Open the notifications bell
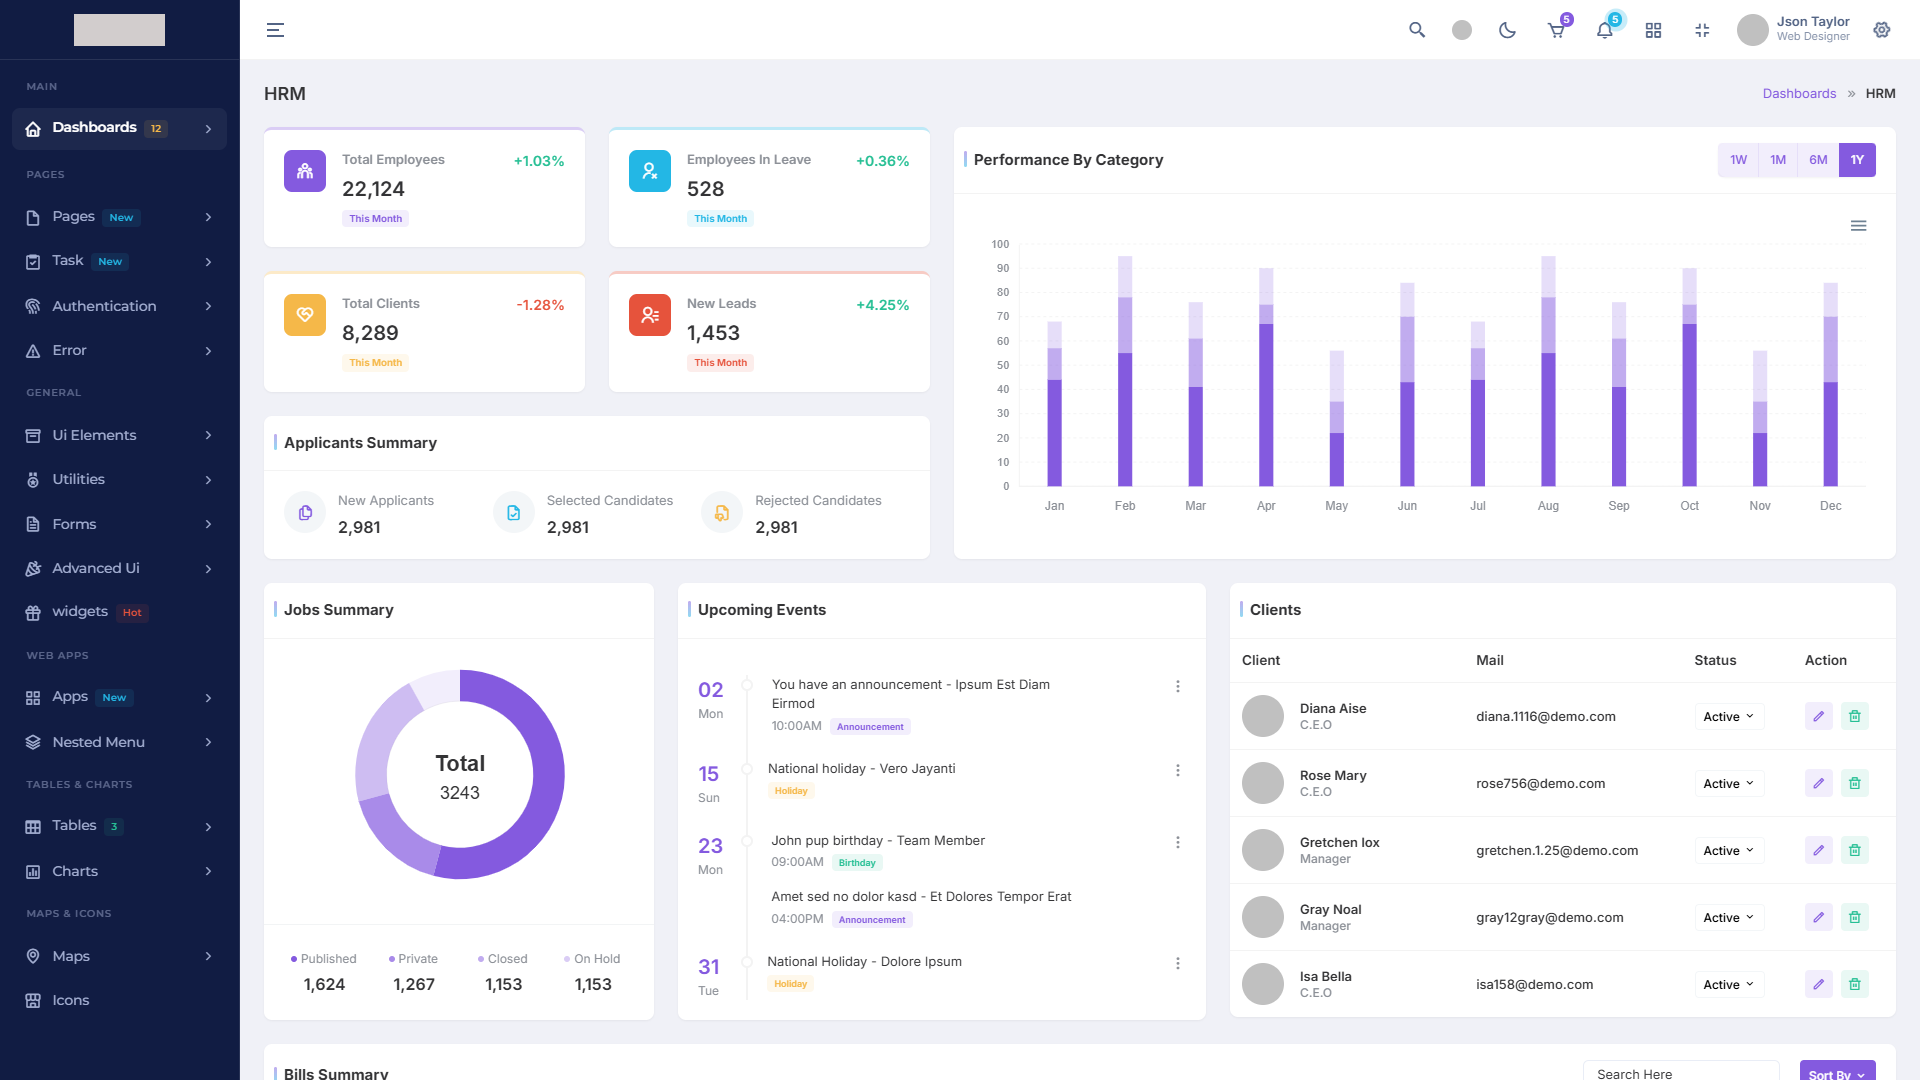This screenshot has height=1080, width=1920. 1604,30
